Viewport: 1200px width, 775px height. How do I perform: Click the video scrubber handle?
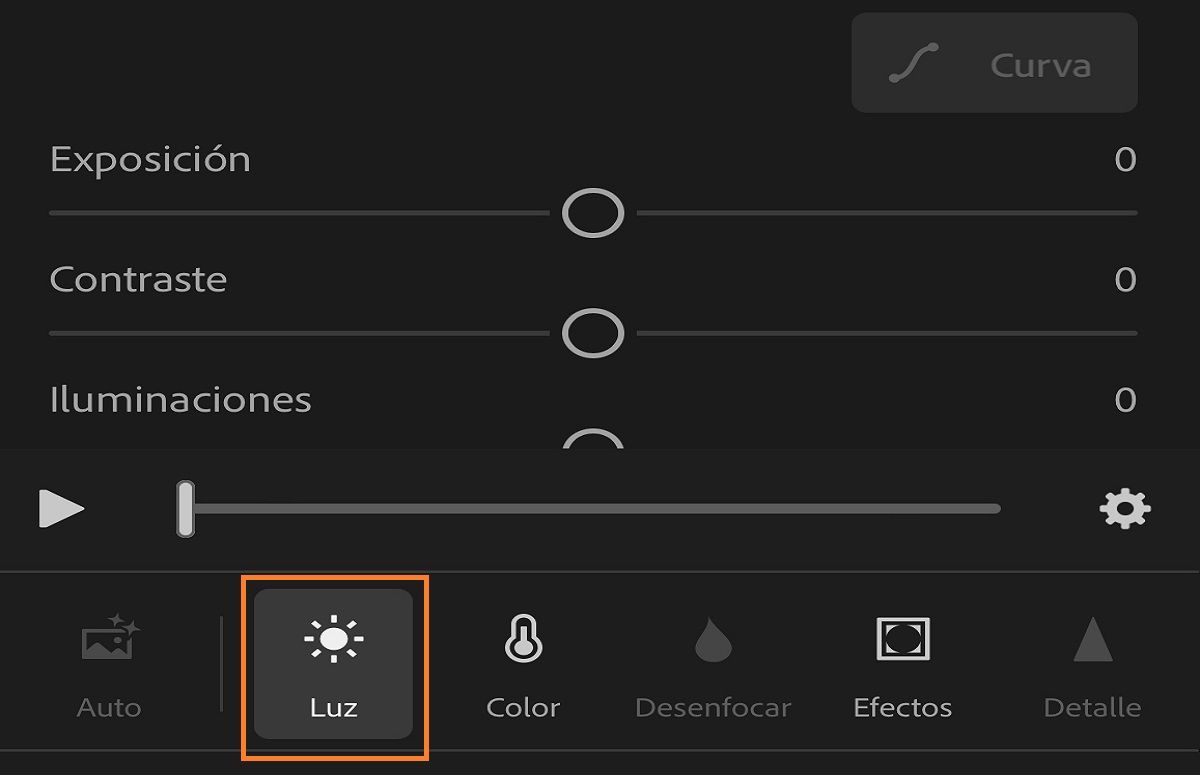coord(186,508)
